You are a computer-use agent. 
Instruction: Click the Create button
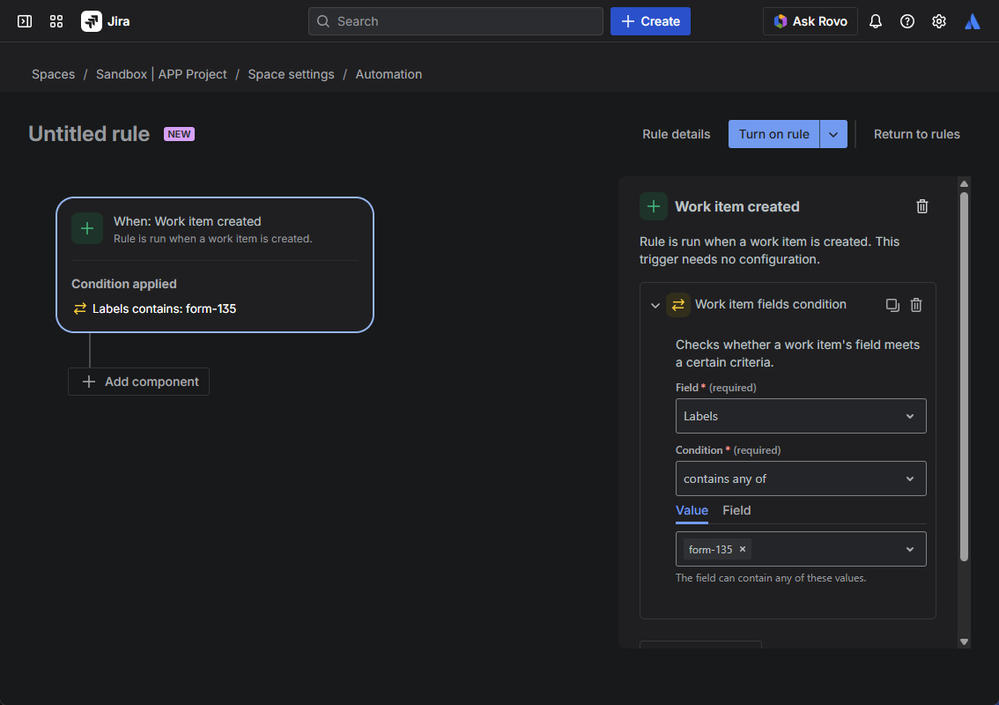click(650, 22)
